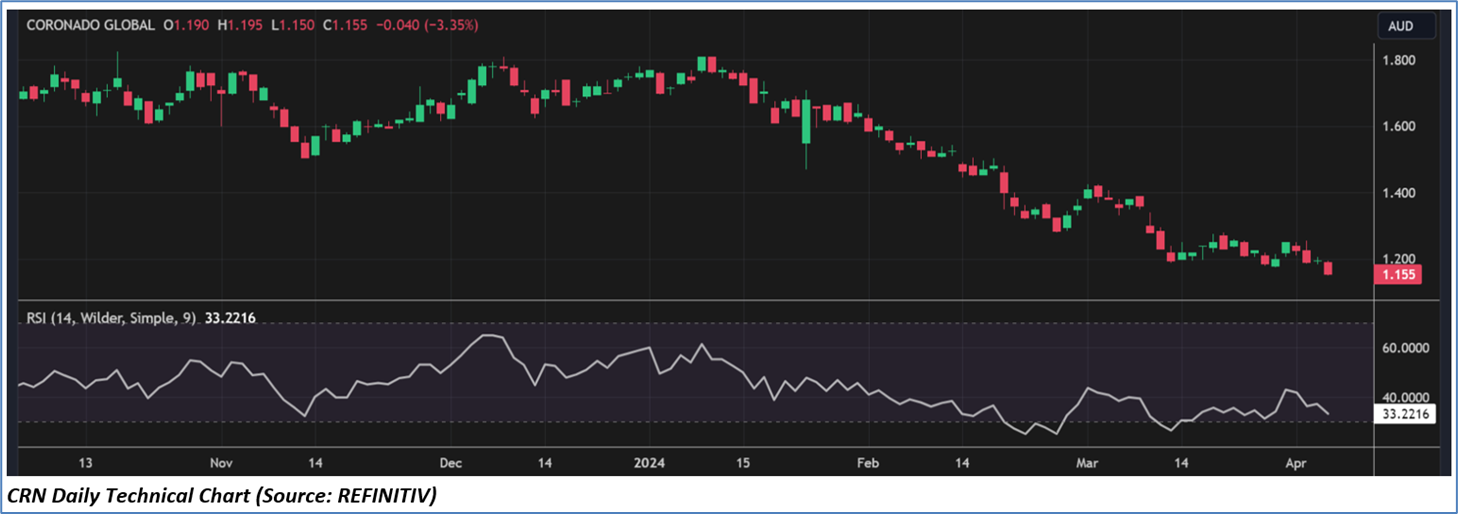Click the last red candlestick at the chart's end
1458x514 pixels.
[x=1328, y=267]
